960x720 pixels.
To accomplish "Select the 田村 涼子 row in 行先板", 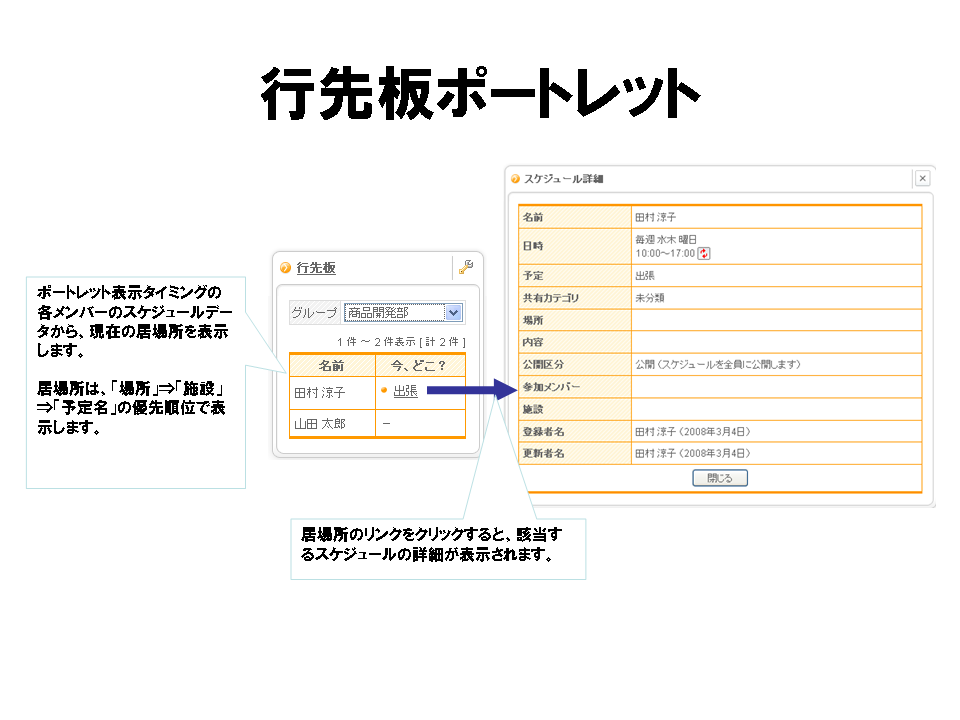I will pyautogui.click(x=319, y=393).
